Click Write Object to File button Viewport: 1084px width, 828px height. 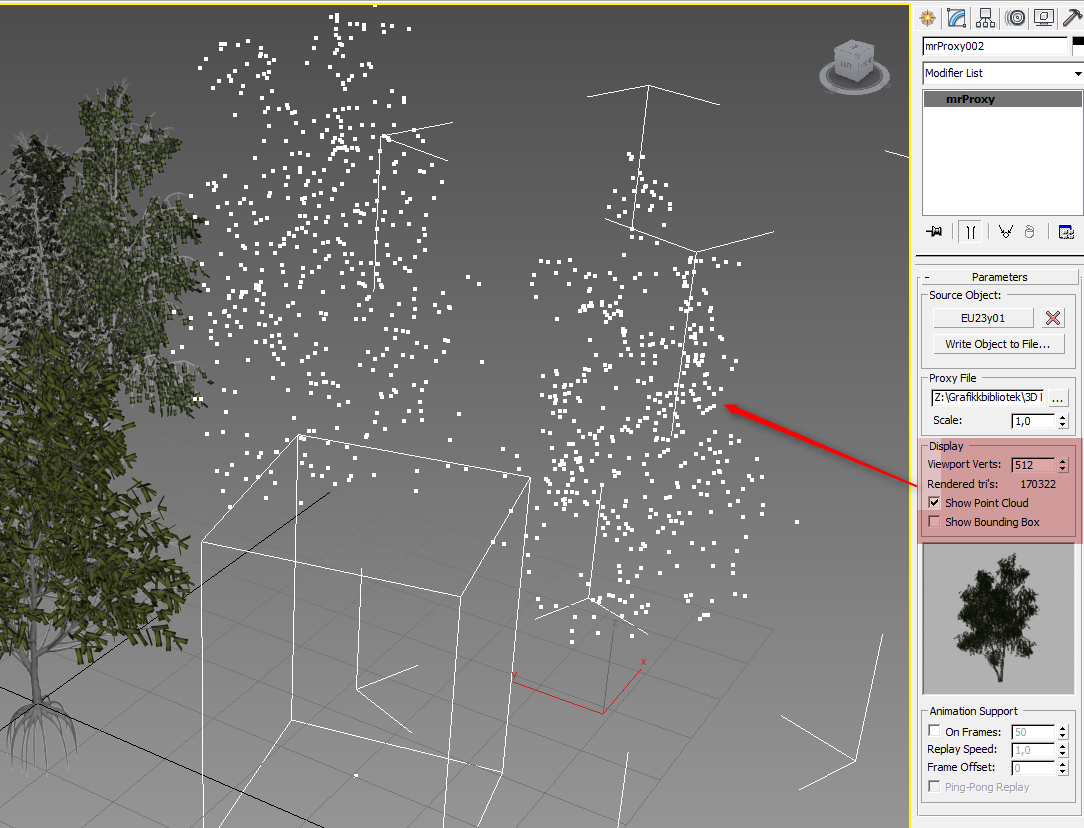tap(997, 344)
